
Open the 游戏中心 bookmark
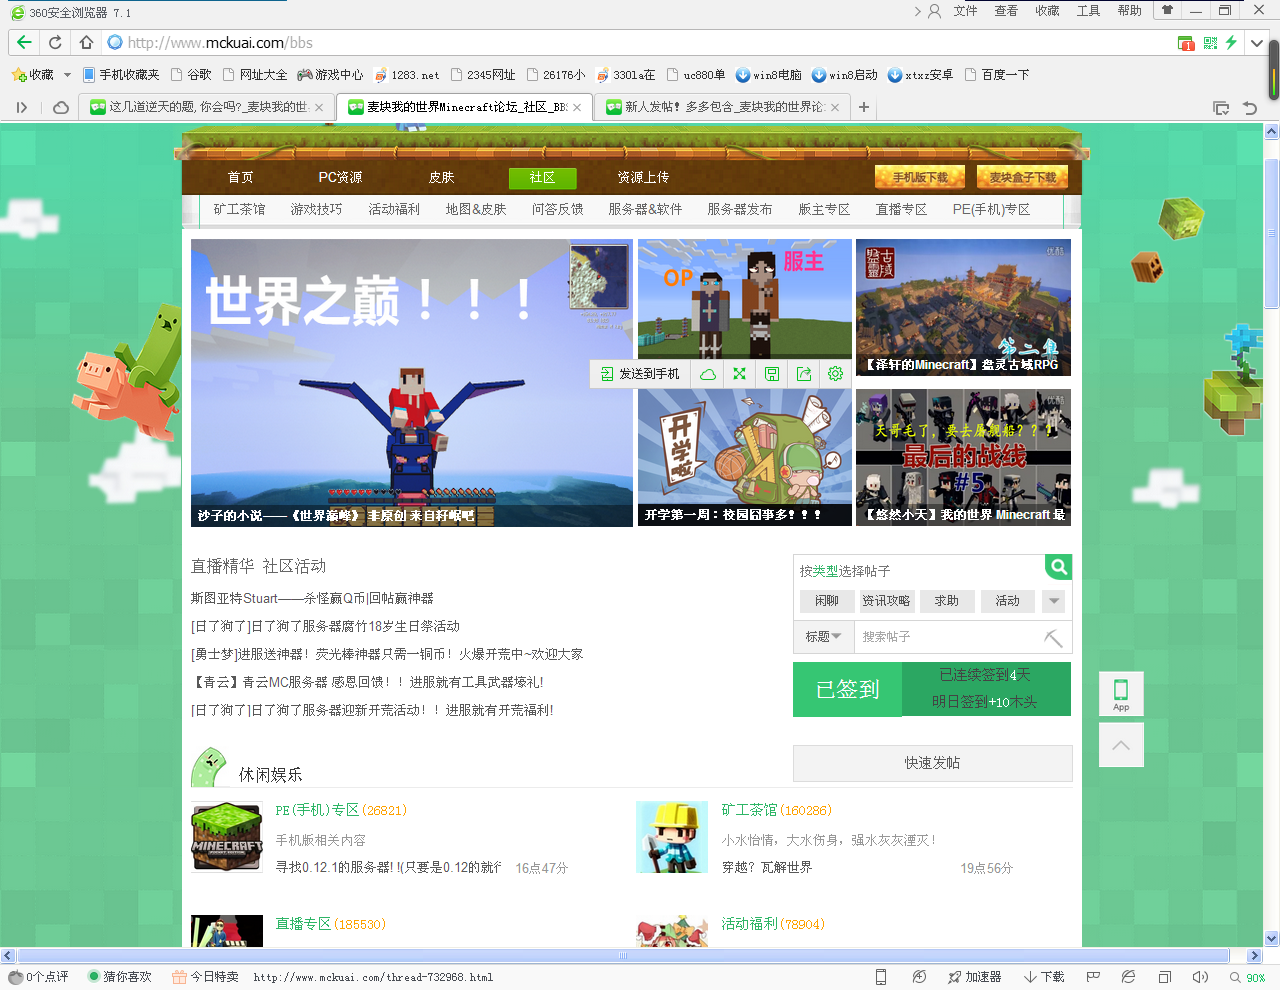point(330,75)
